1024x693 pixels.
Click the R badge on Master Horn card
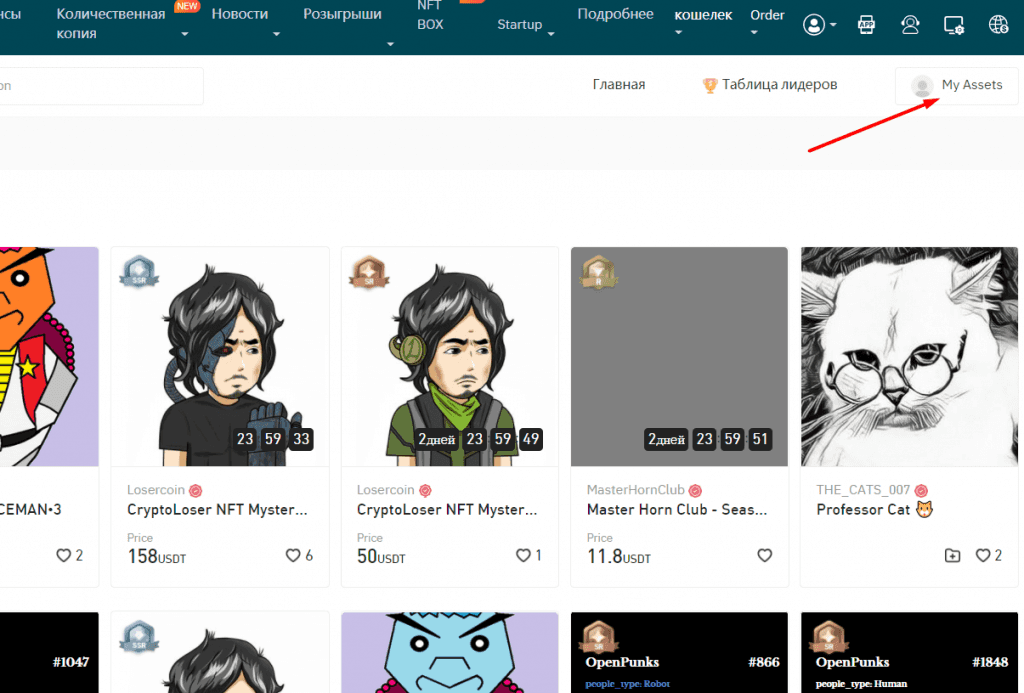click(598, 272)
